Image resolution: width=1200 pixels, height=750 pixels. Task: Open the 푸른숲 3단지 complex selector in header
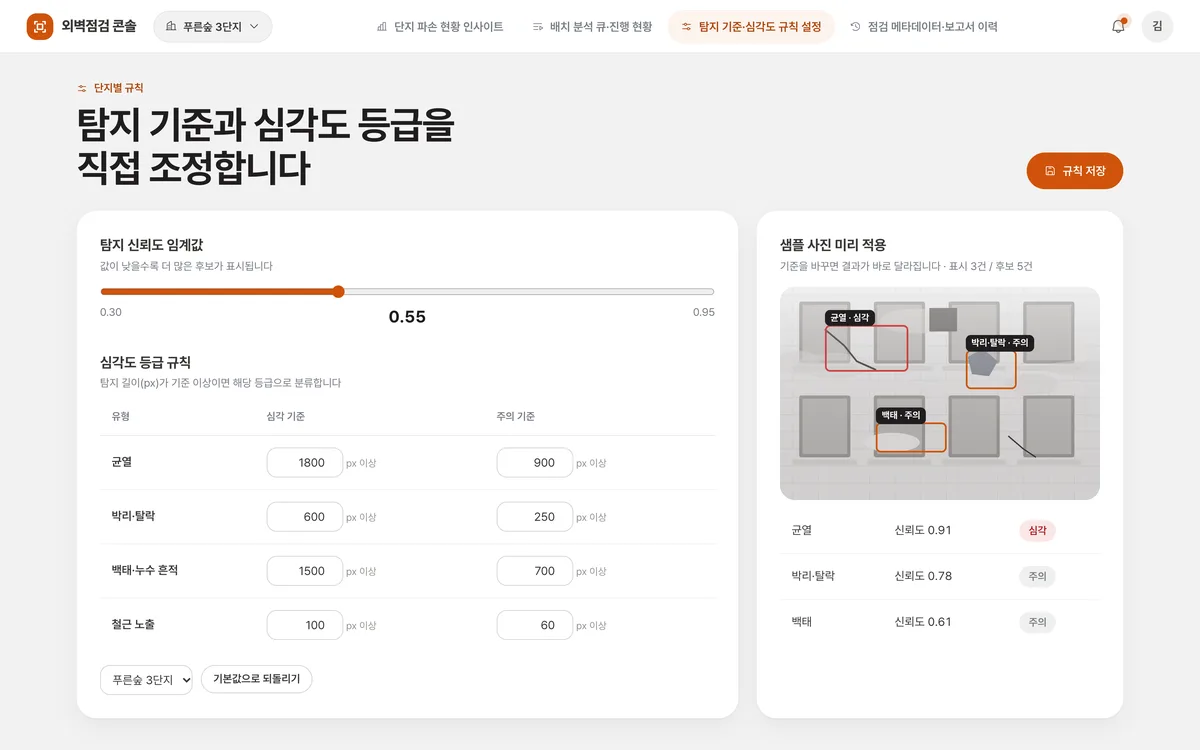[x=212, y=27]
